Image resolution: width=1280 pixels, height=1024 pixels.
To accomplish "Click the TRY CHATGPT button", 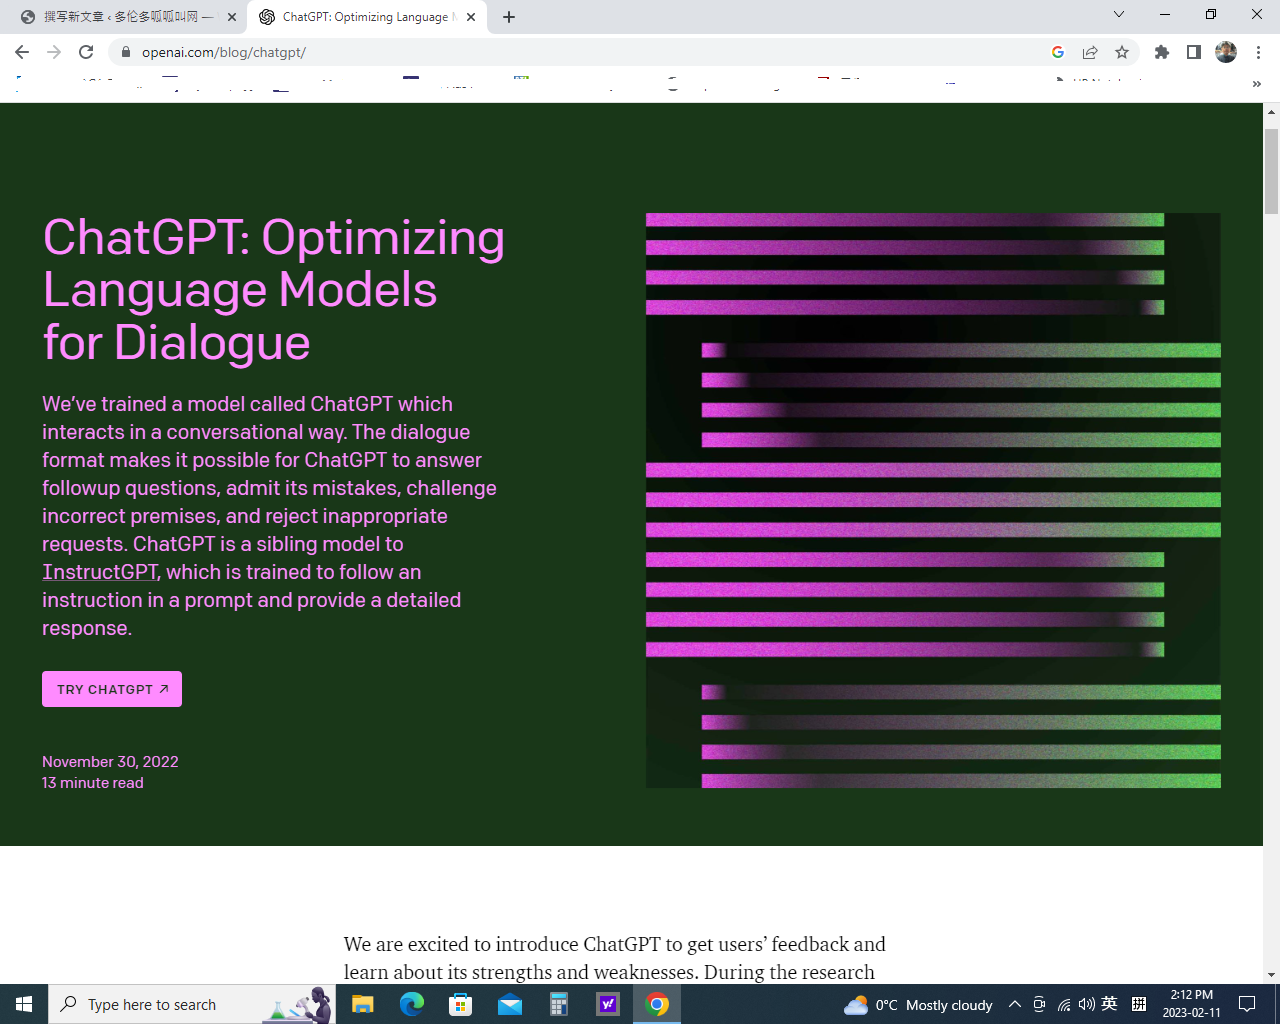I will [x=112, y=689].
